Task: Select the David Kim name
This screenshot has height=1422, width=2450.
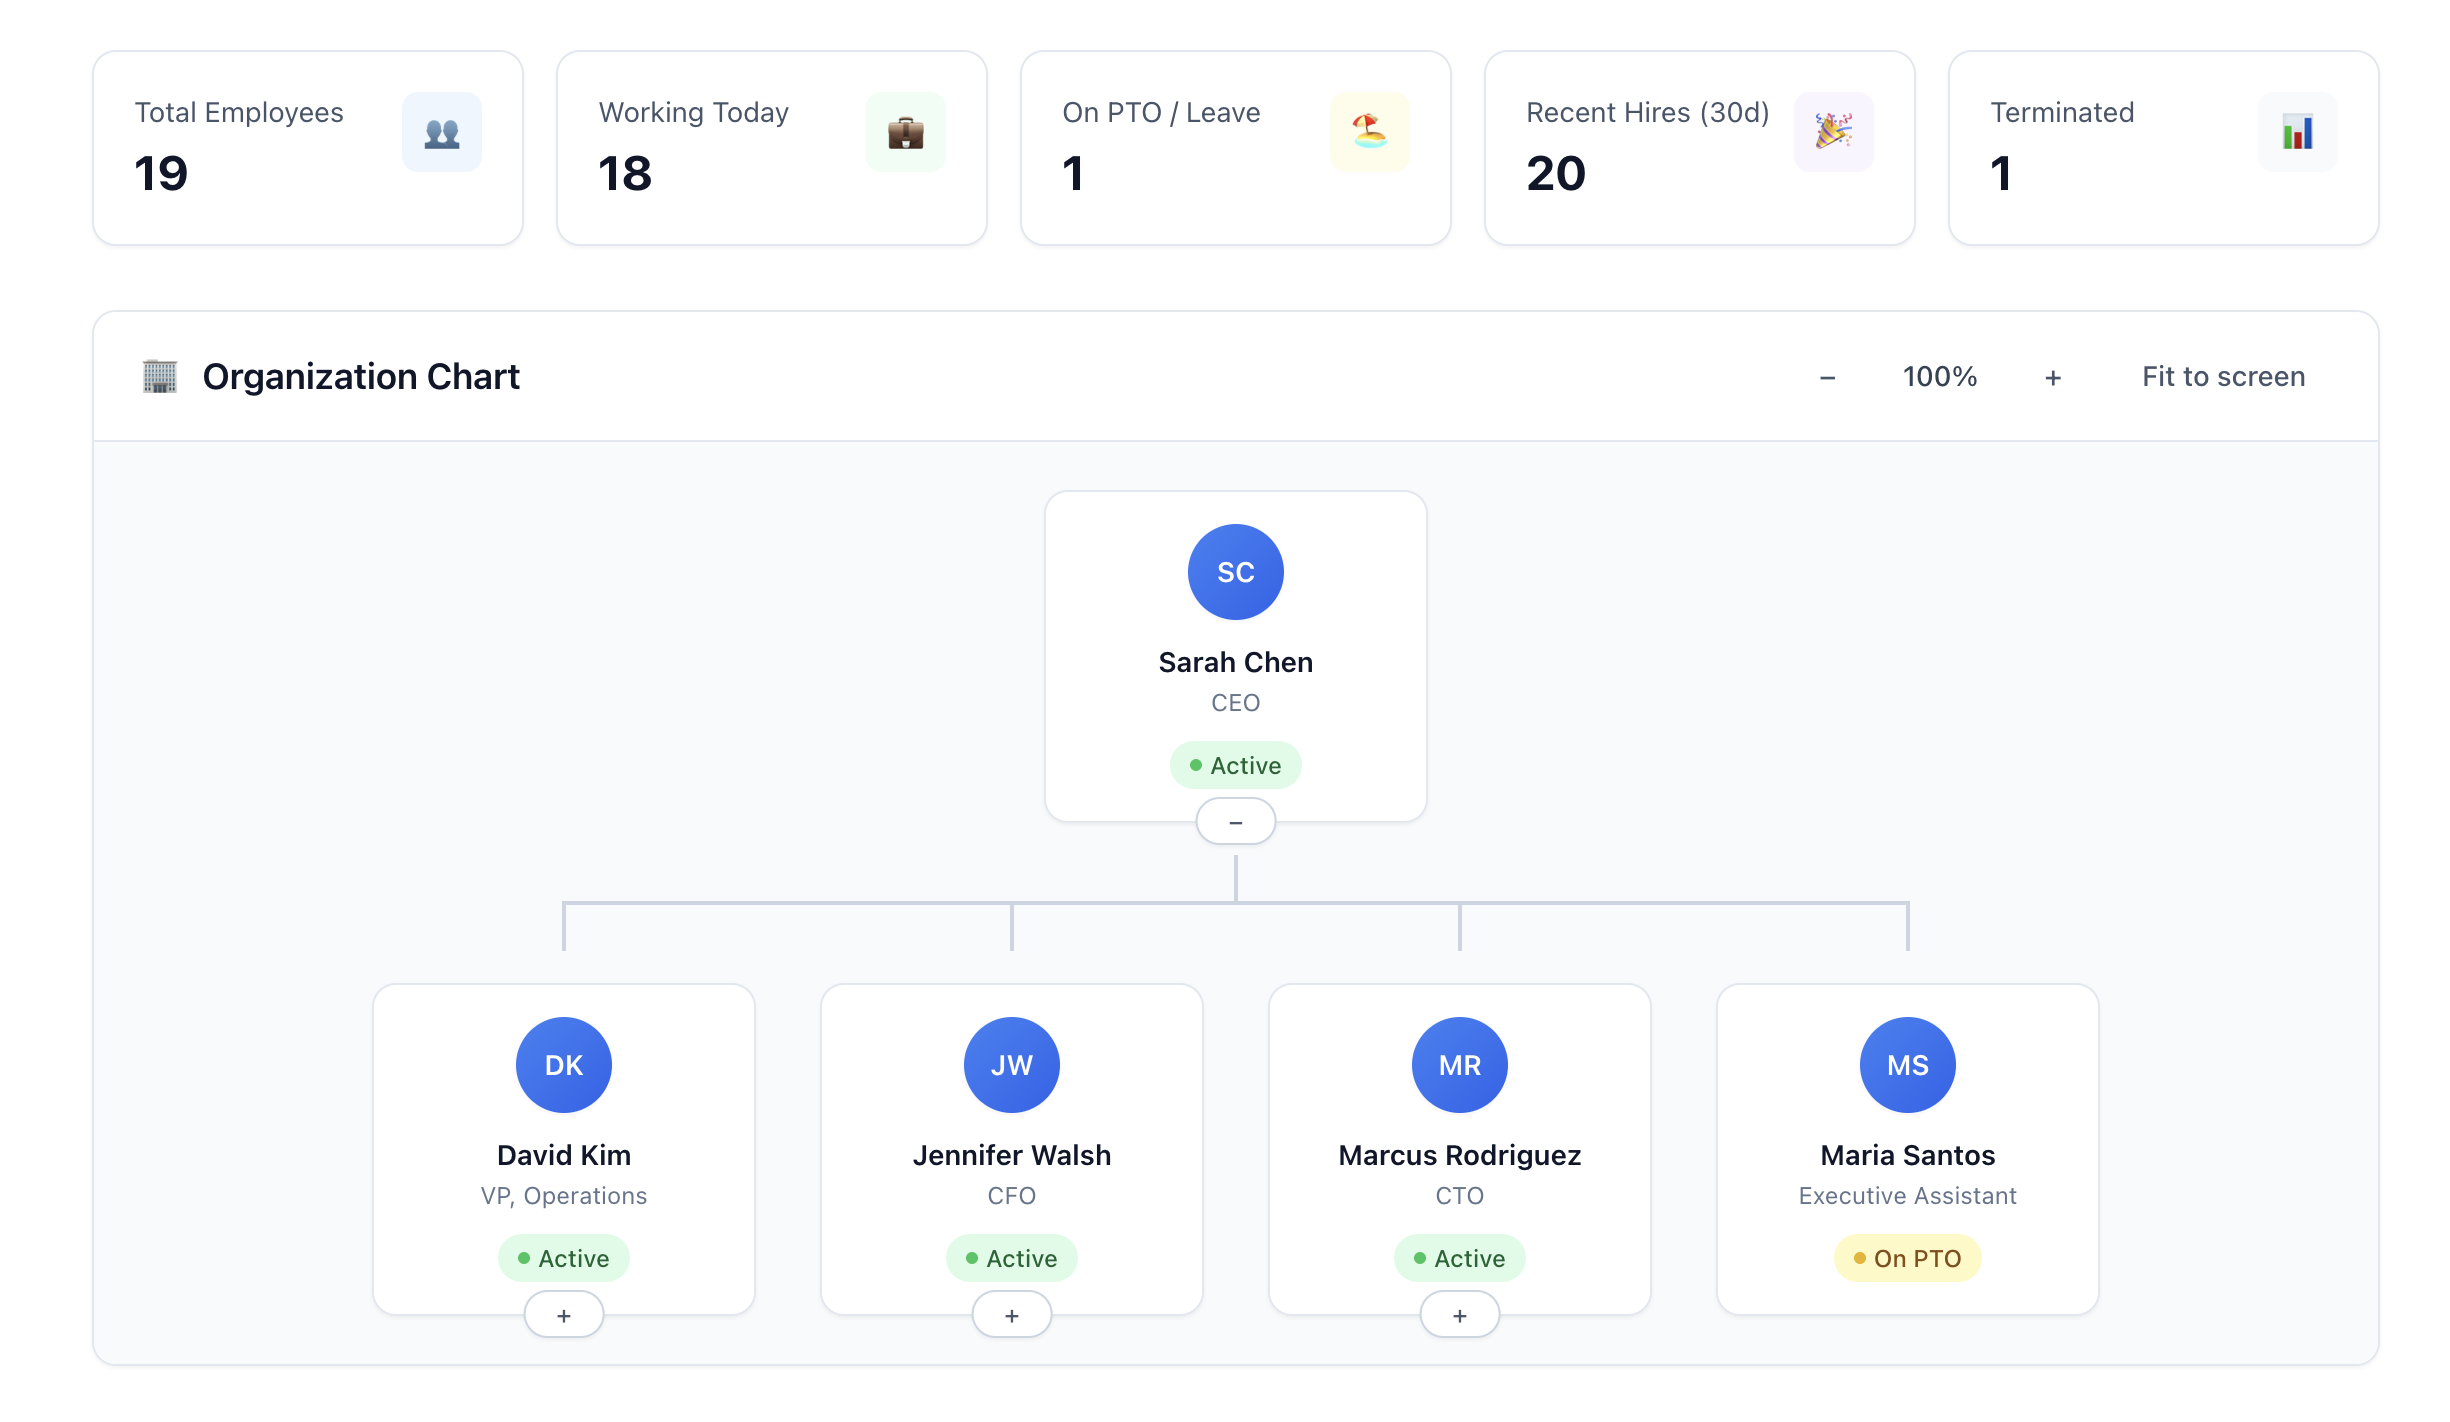Action: click(x=564, y=1155)
